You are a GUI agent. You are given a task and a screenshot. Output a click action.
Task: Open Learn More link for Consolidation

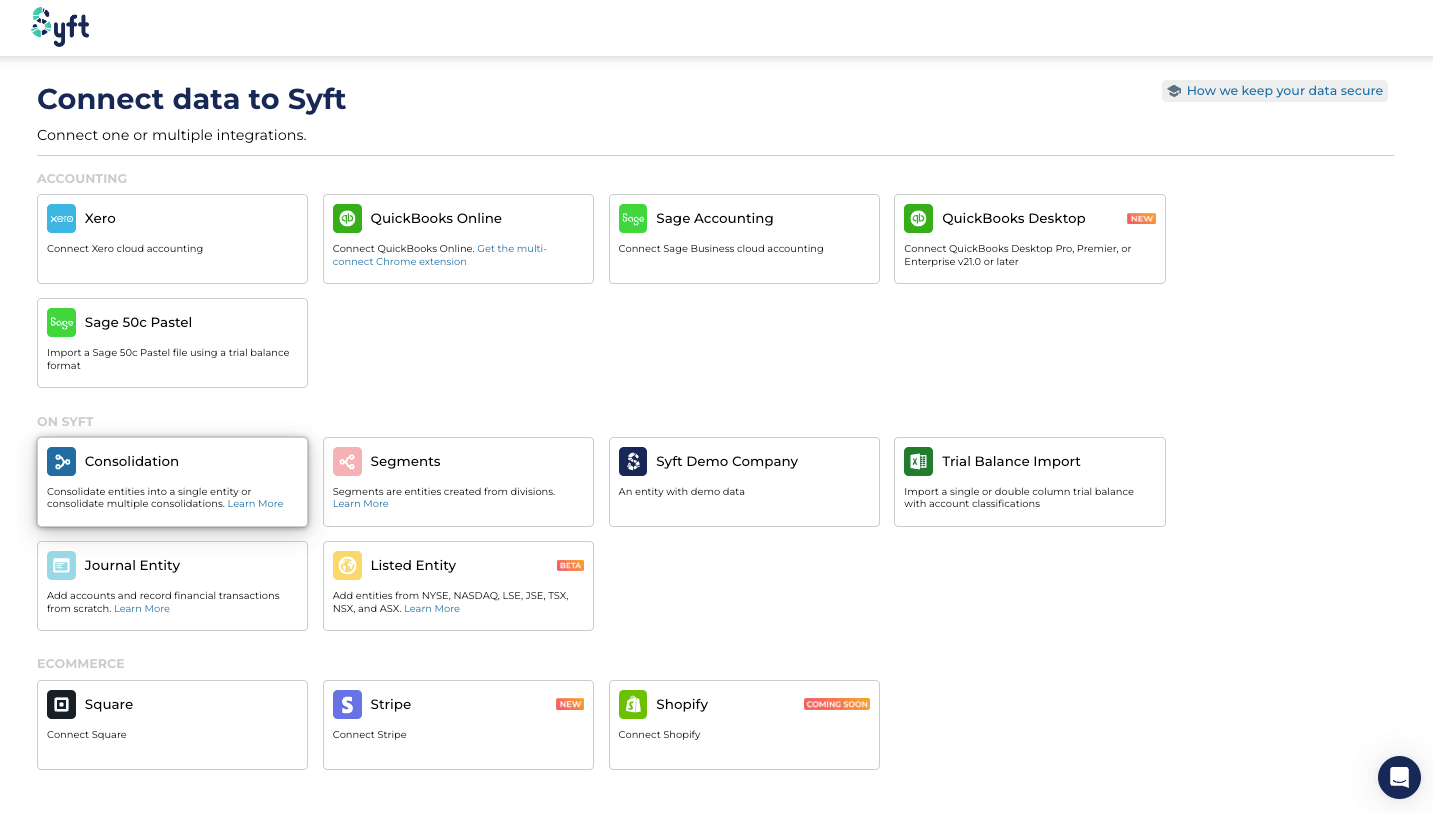(255, 504)
